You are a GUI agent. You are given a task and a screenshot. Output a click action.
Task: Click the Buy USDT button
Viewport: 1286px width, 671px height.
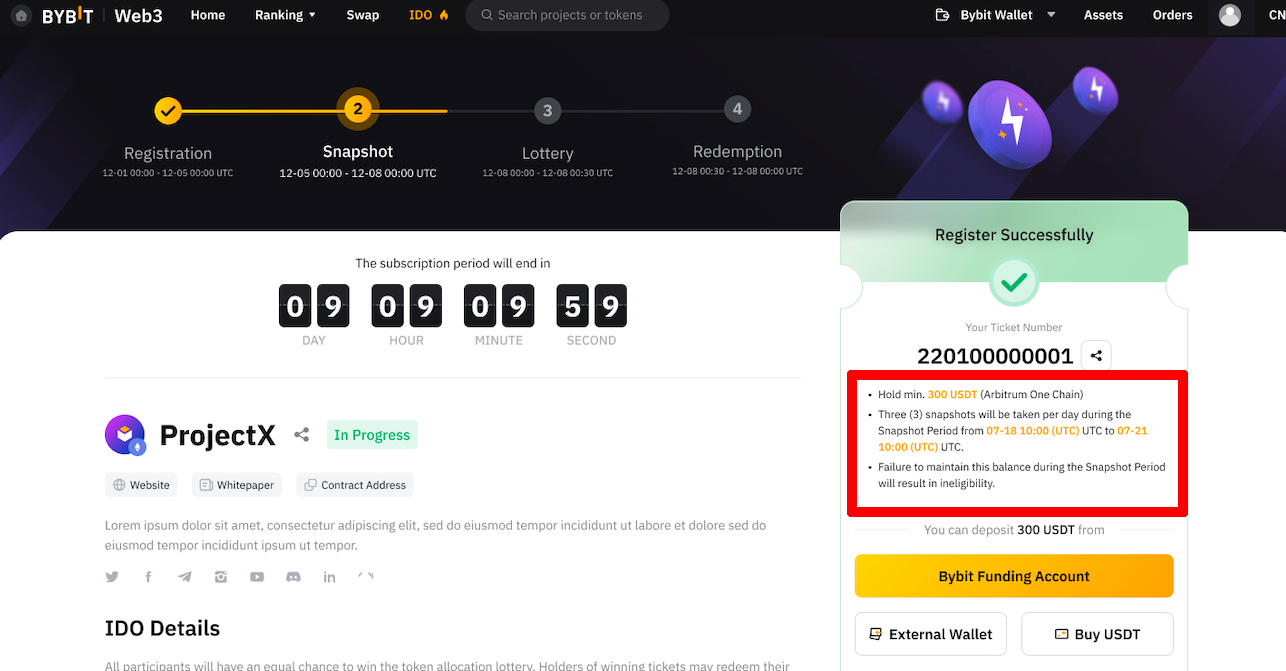coord(1097,634)
